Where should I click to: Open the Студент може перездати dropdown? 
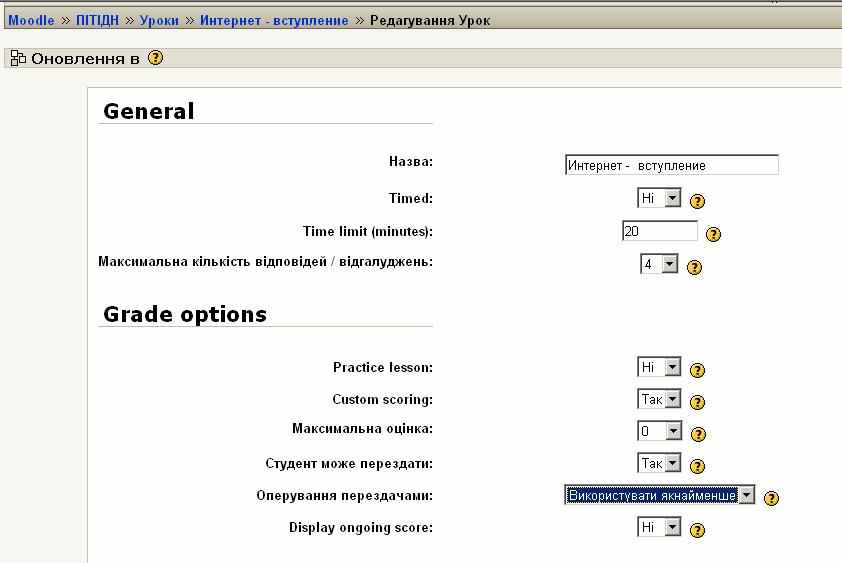point(659,463)
